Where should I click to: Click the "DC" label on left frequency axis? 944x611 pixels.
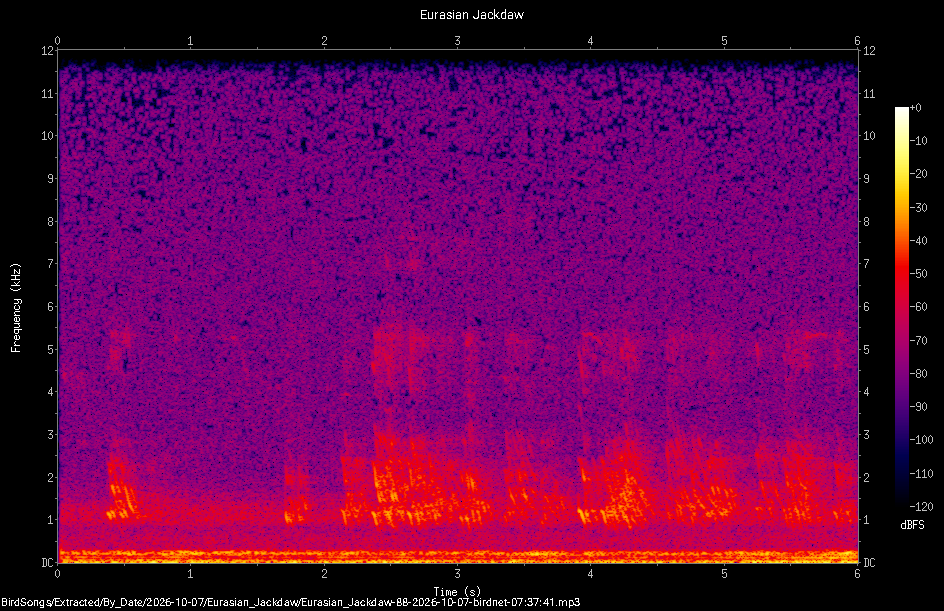47,563
